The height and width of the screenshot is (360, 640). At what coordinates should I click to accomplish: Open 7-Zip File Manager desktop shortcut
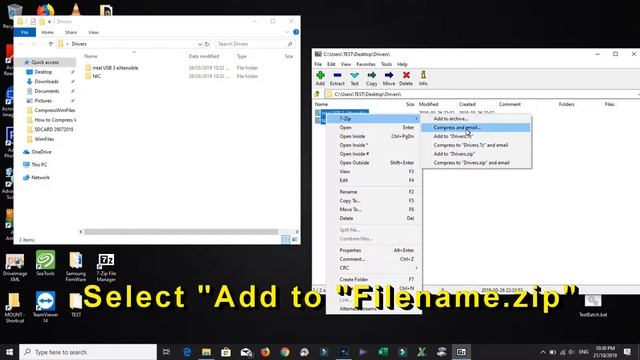106,267
